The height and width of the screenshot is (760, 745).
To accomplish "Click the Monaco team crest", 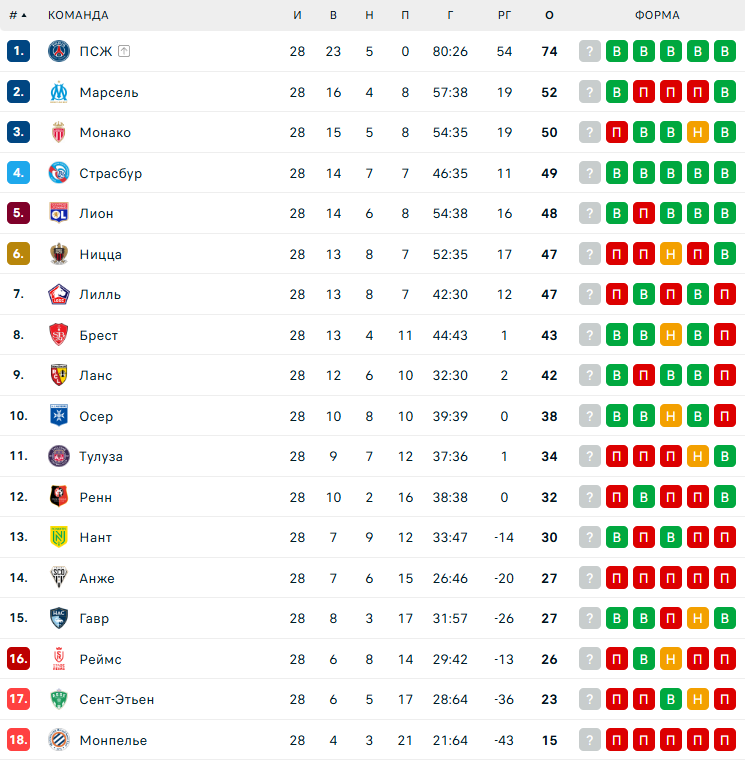I will [58, 132].
